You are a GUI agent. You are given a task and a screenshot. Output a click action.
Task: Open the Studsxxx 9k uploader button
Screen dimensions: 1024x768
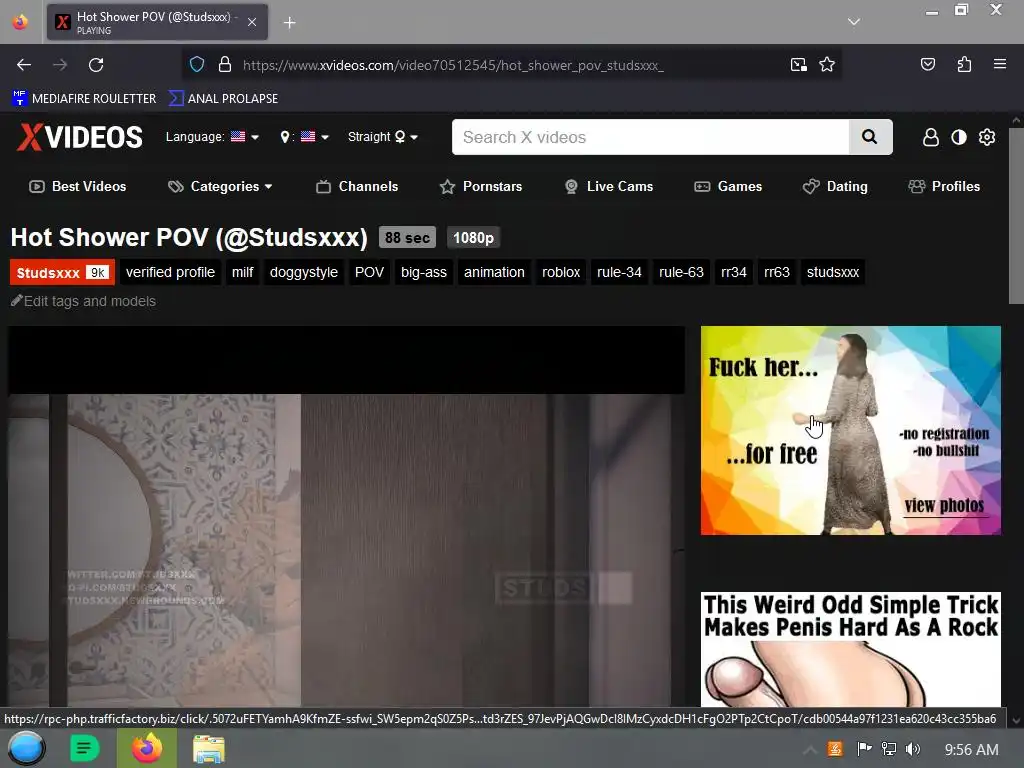(62, 272)
